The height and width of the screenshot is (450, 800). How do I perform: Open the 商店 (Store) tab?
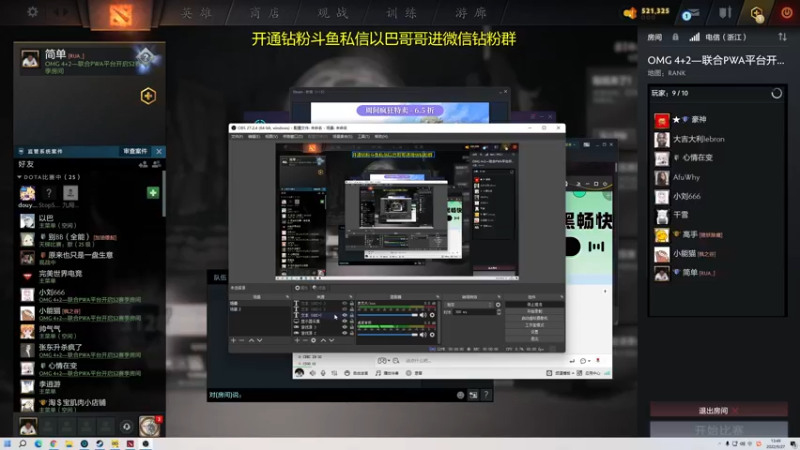265,13
